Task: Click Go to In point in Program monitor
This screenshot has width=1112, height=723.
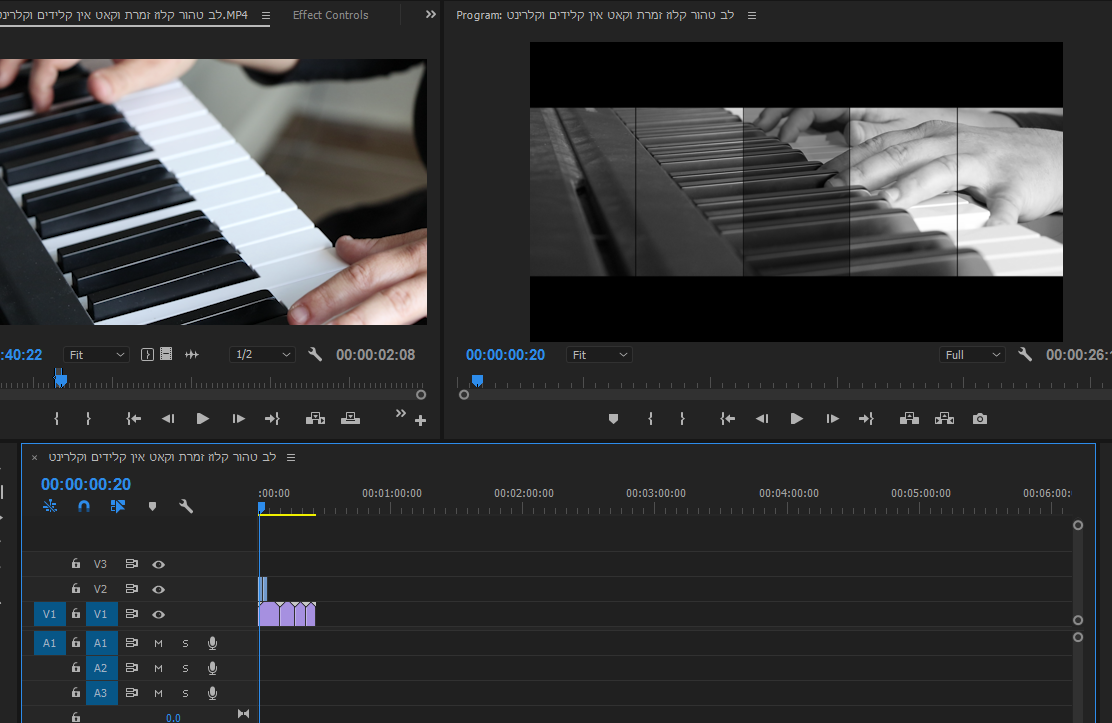Action: click(x=727, y=419)
